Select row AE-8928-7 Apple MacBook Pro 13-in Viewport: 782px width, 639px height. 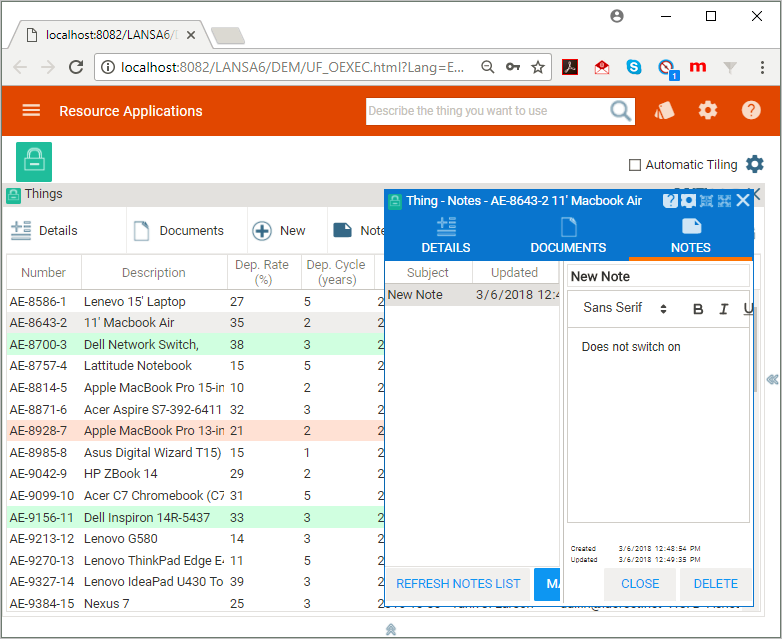196,430
